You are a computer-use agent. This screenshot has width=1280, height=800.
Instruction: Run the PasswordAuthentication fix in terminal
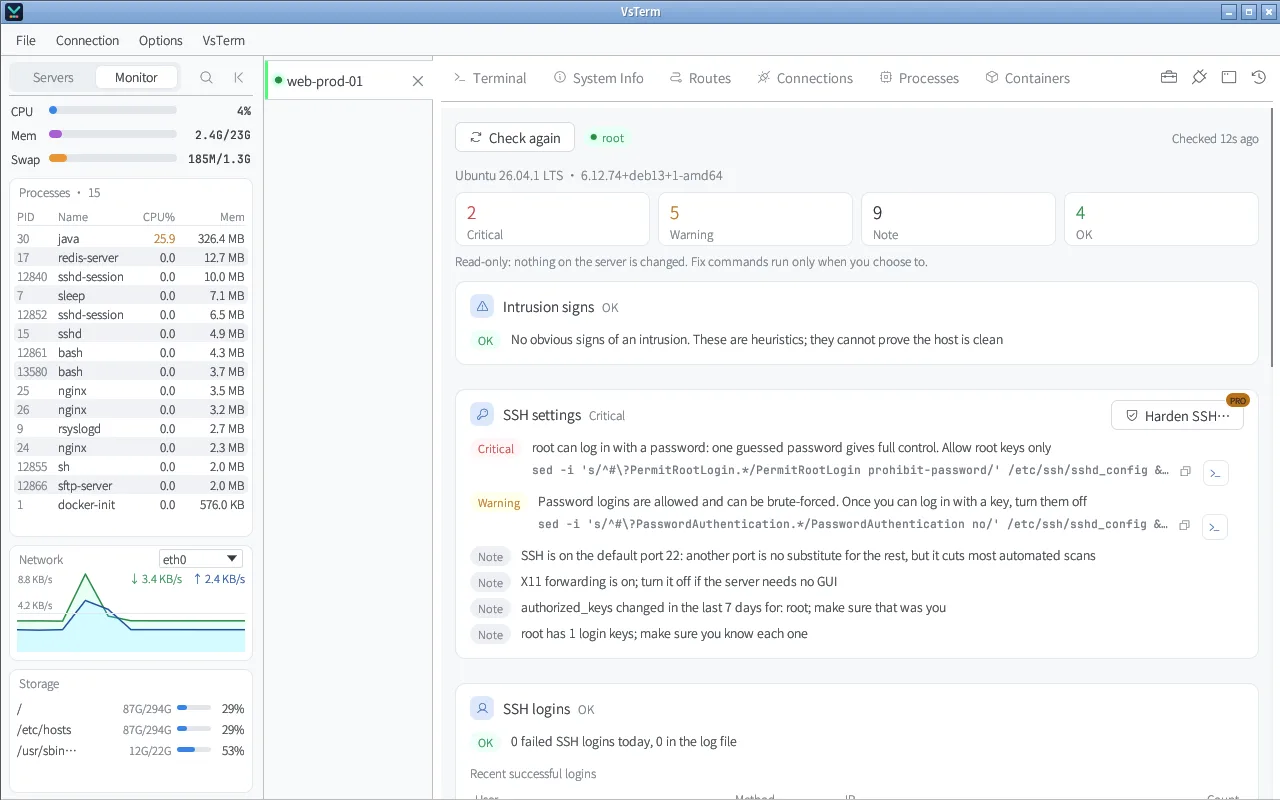coord(1215,527)
